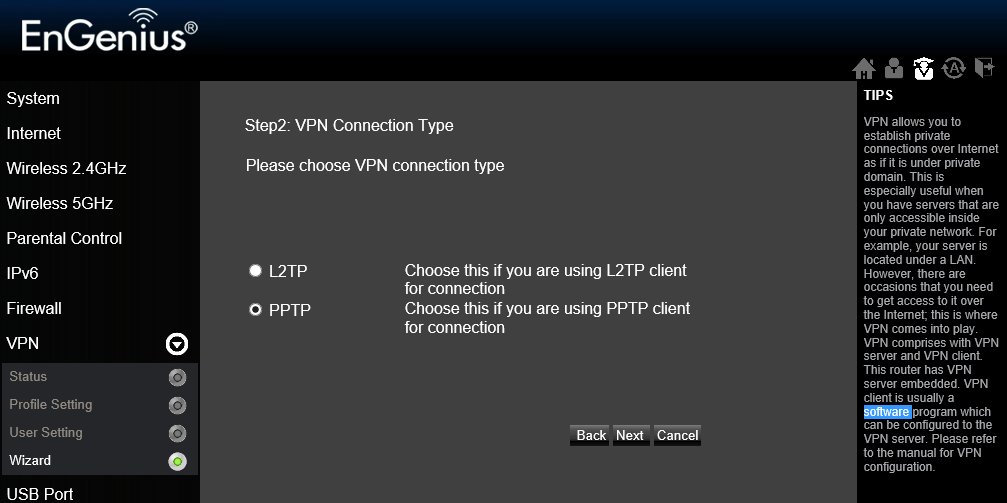This screenshot has width=1007, height=503.
Task: Click the Cancel button
Action: point(677,435)
